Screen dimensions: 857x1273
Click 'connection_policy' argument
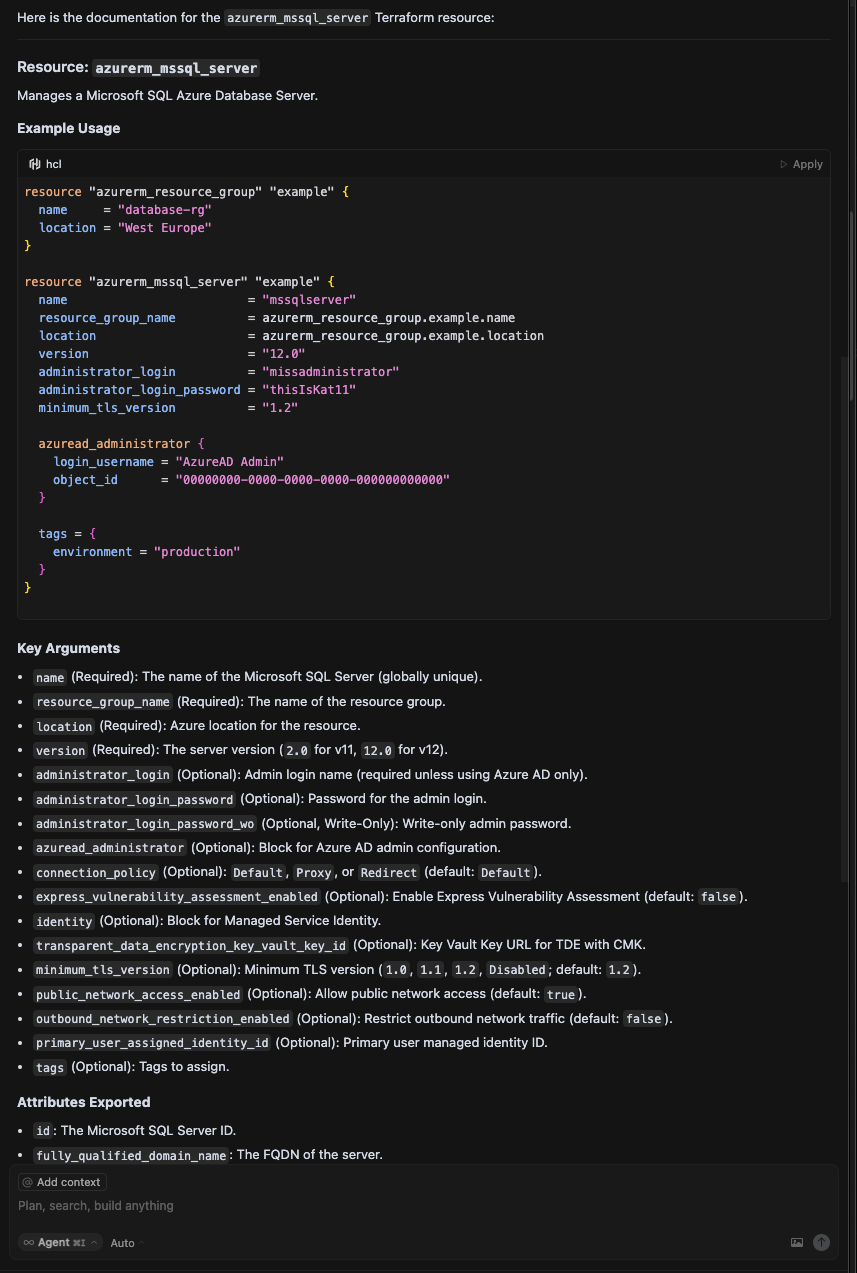click(x=96, y=872)
